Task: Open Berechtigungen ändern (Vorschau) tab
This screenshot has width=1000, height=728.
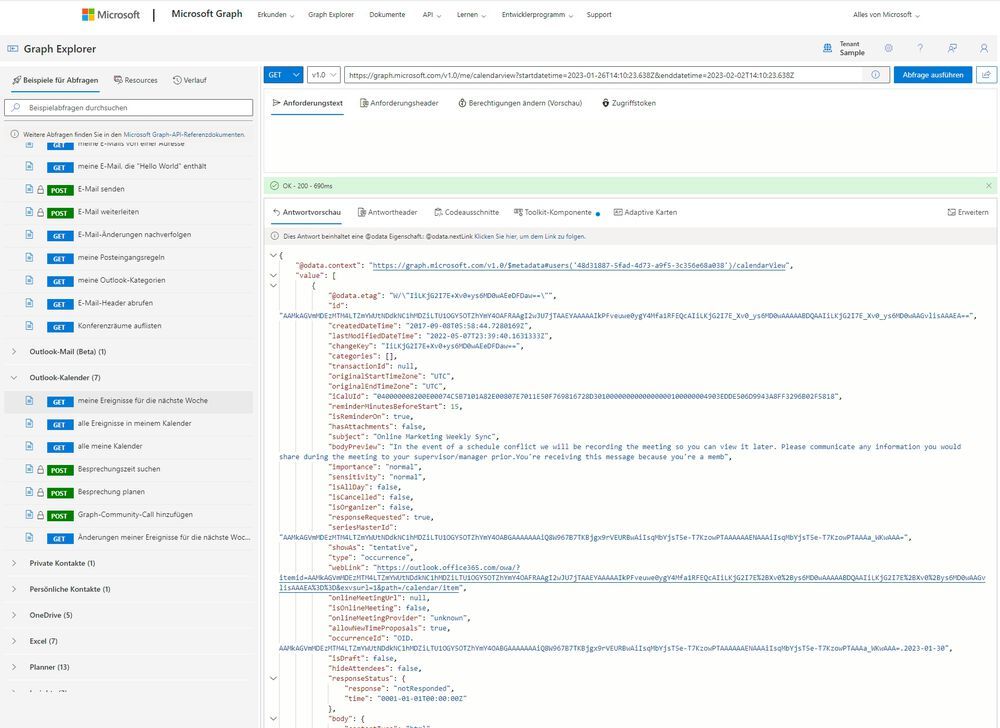Action: pos(520,103)
